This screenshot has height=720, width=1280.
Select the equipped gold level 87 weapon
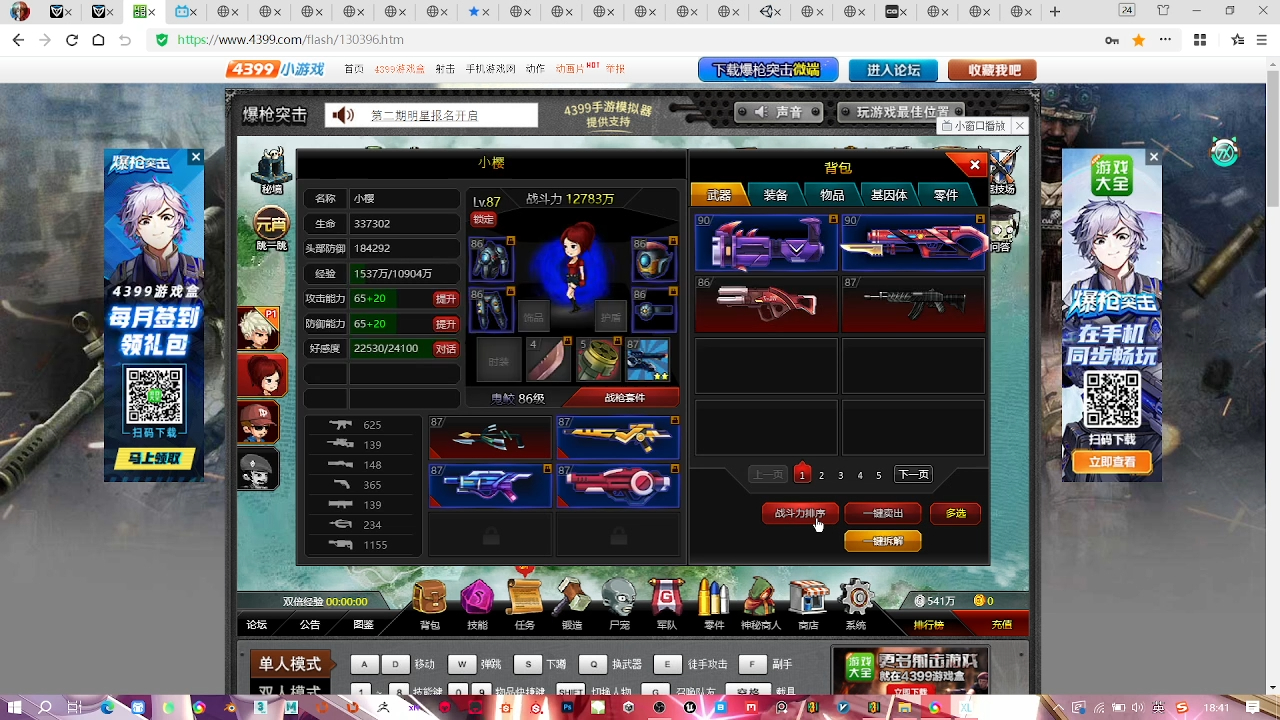tap(618, 437)
